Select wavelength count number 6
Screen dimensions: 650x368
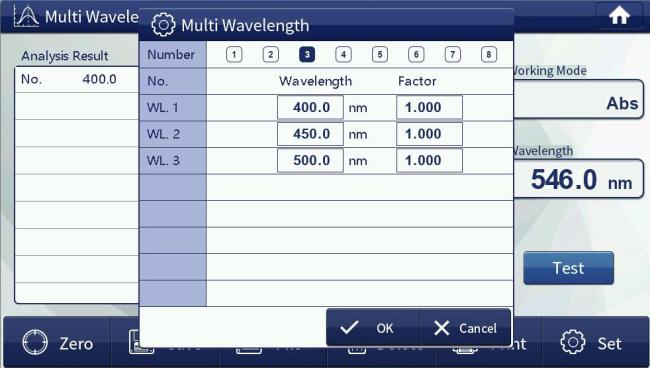(416, 54)
